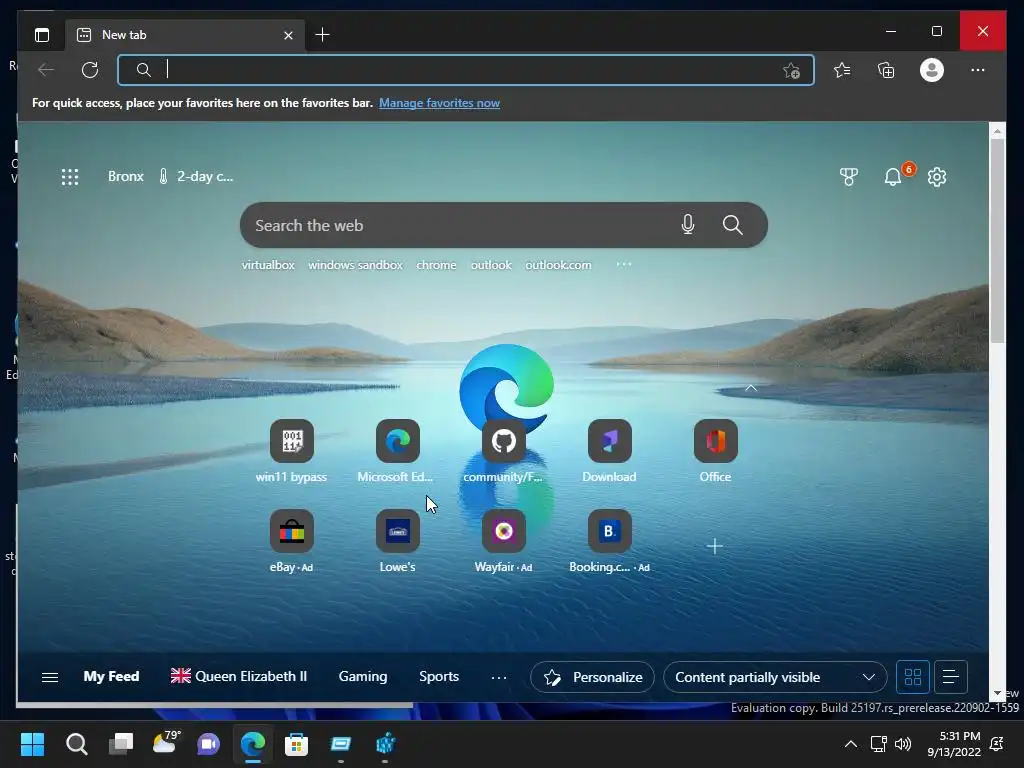Close the New tab tab
Image resolution: width=1024 pixels, height=768 pixels.
coord(288,35)
